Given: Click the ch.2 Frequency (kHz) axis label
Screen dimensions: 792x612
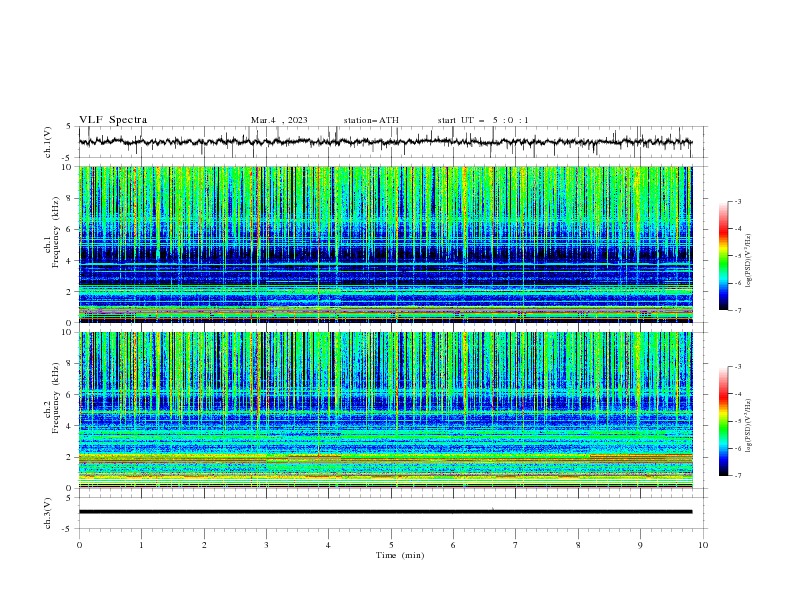Looking at the screenshot, I should [x=52, y=398].
